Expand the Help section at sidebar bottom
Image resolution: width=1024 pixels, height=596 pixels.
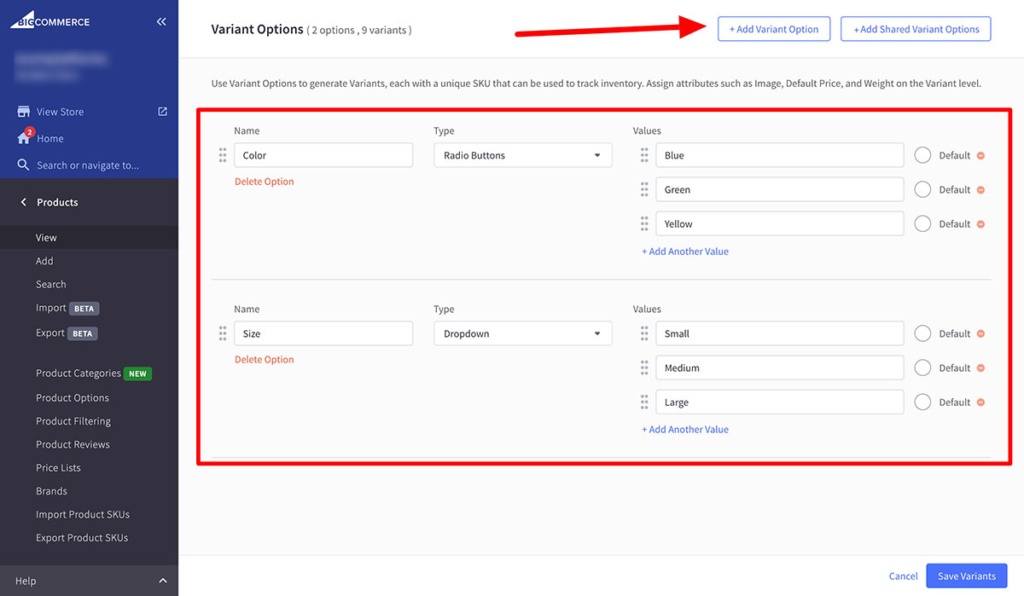tap(90, 580)
